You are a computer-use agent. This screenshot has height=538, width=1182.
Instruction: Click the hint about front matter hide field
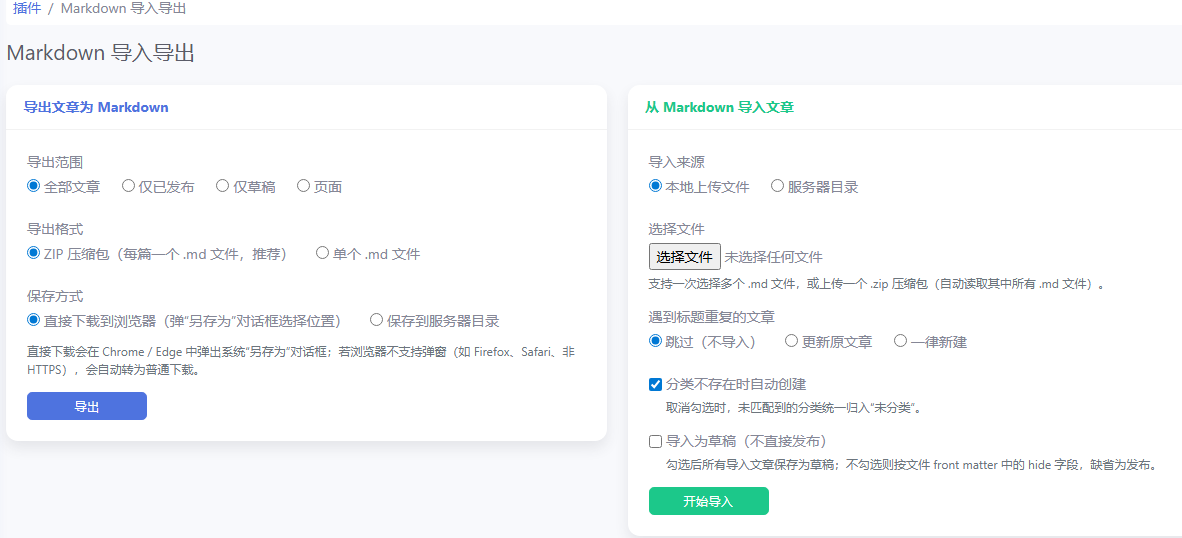tap(911, 465)
